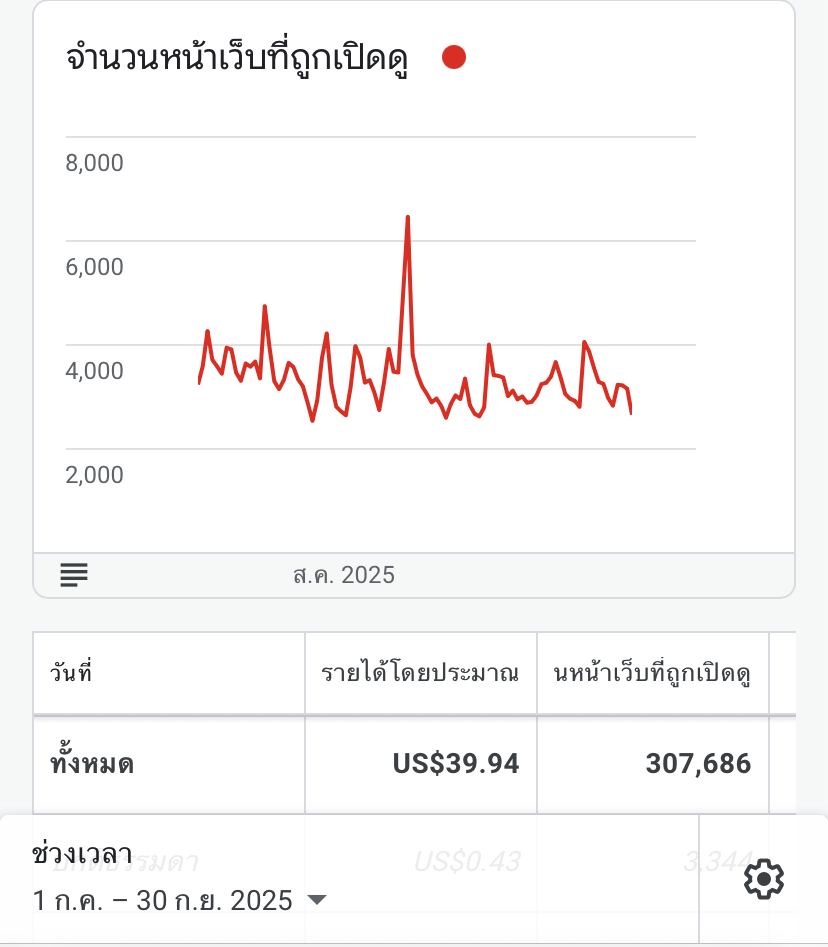This screenshot has height=947, width=828.
Task: Click the "ช่วงเวลา" label
Action: (82, 854)
